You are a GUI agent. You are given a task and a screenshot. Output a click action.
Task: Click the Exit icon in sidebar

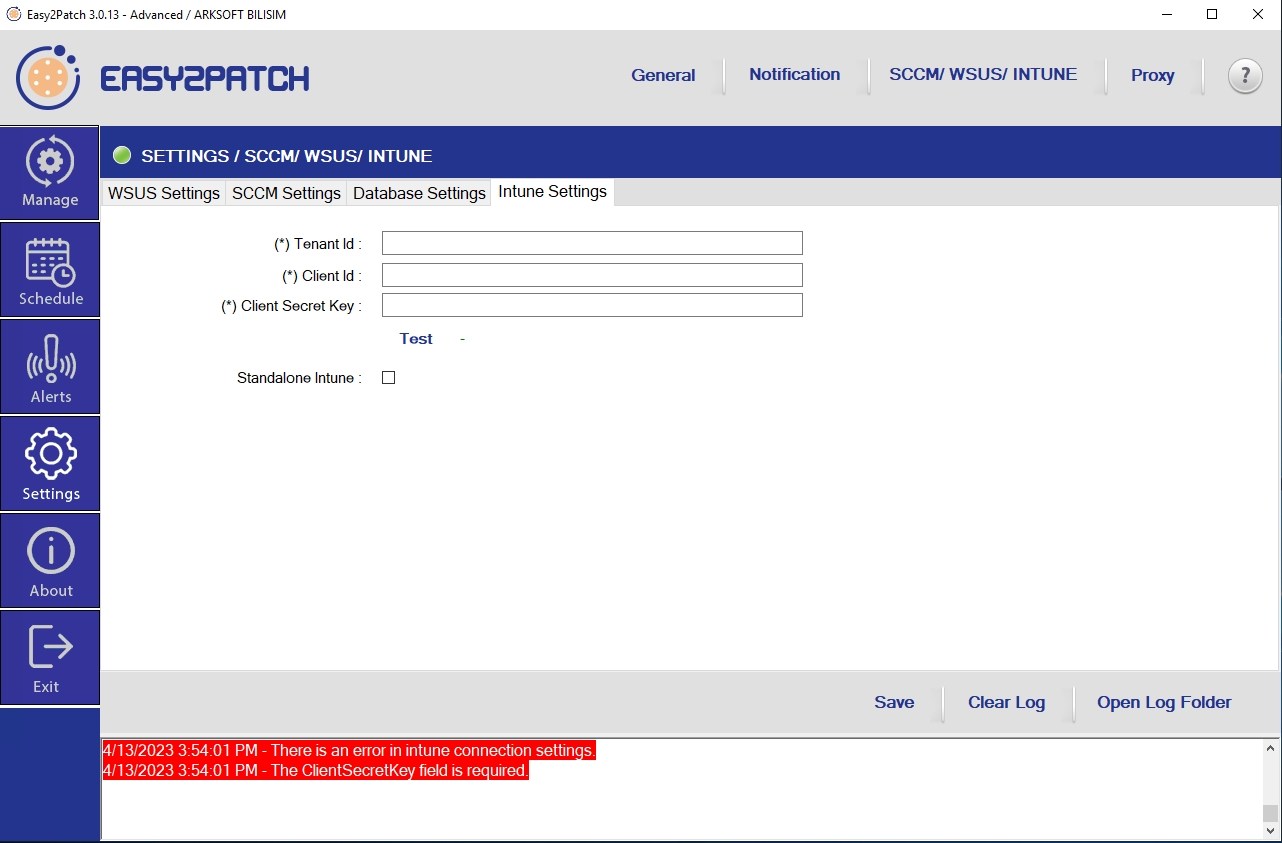coord(50,657)
